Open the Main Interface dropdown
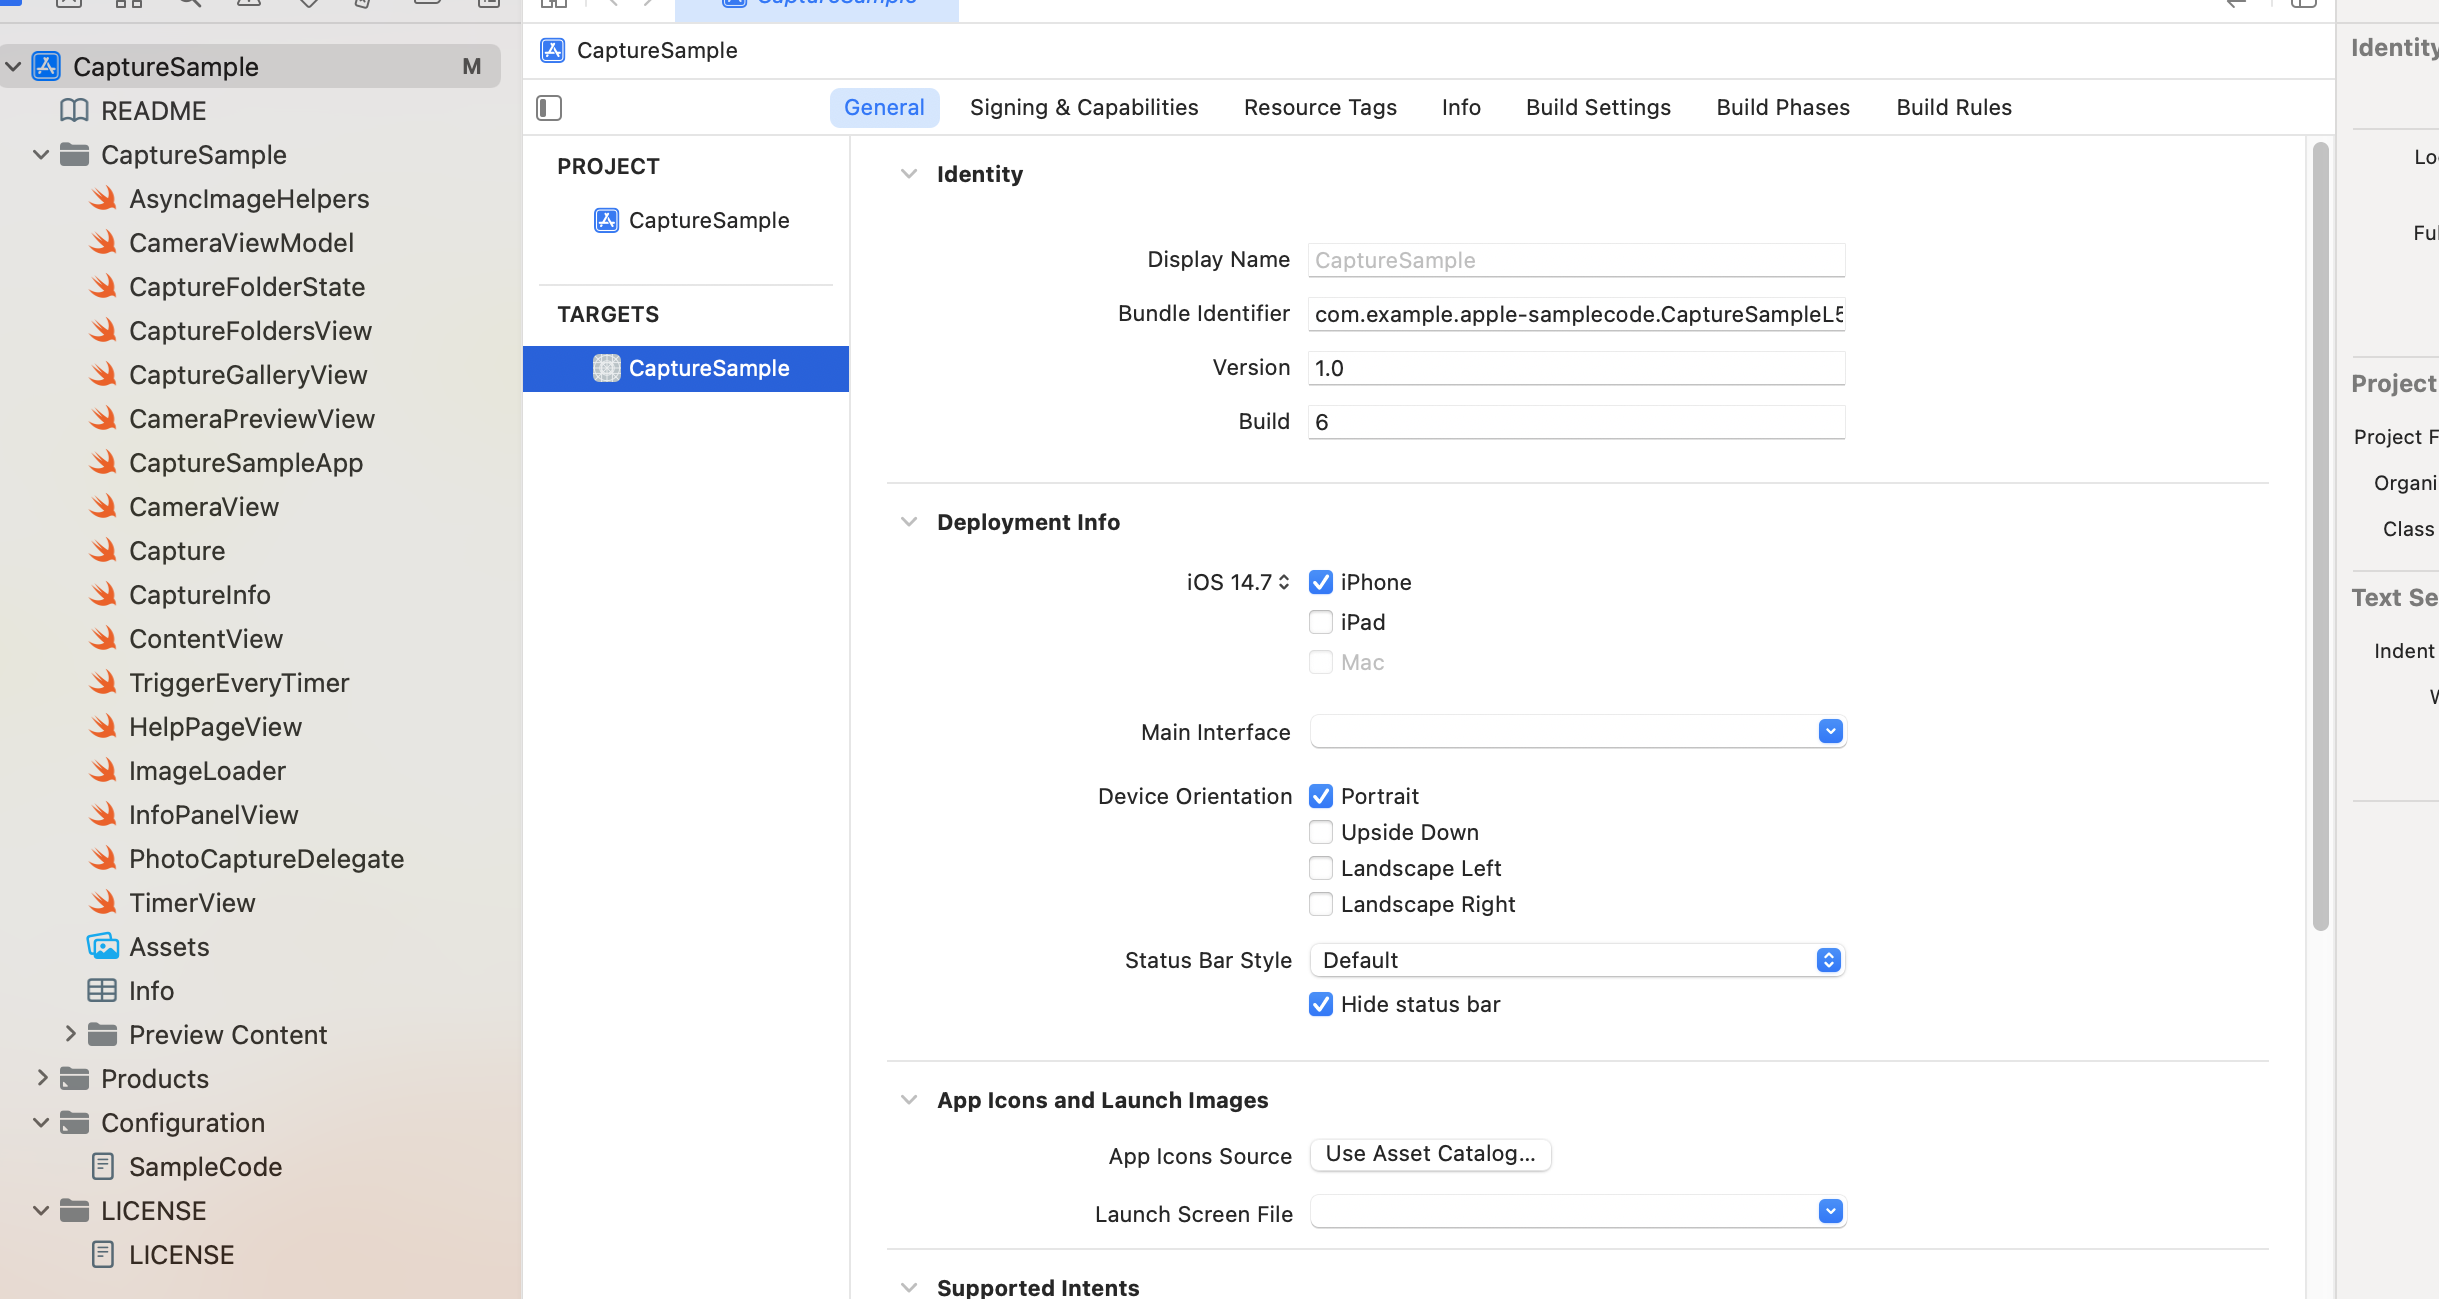 (1830, 732)
